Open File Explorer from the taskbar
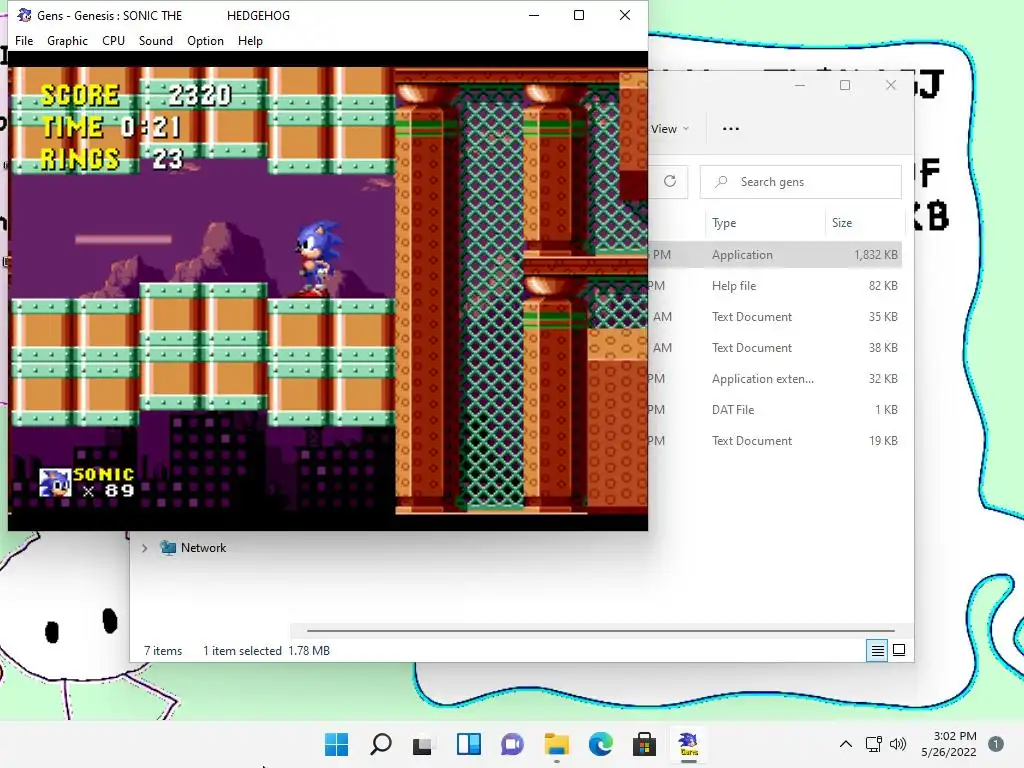This screenshot has width=1024, height=768. [556, 744]
